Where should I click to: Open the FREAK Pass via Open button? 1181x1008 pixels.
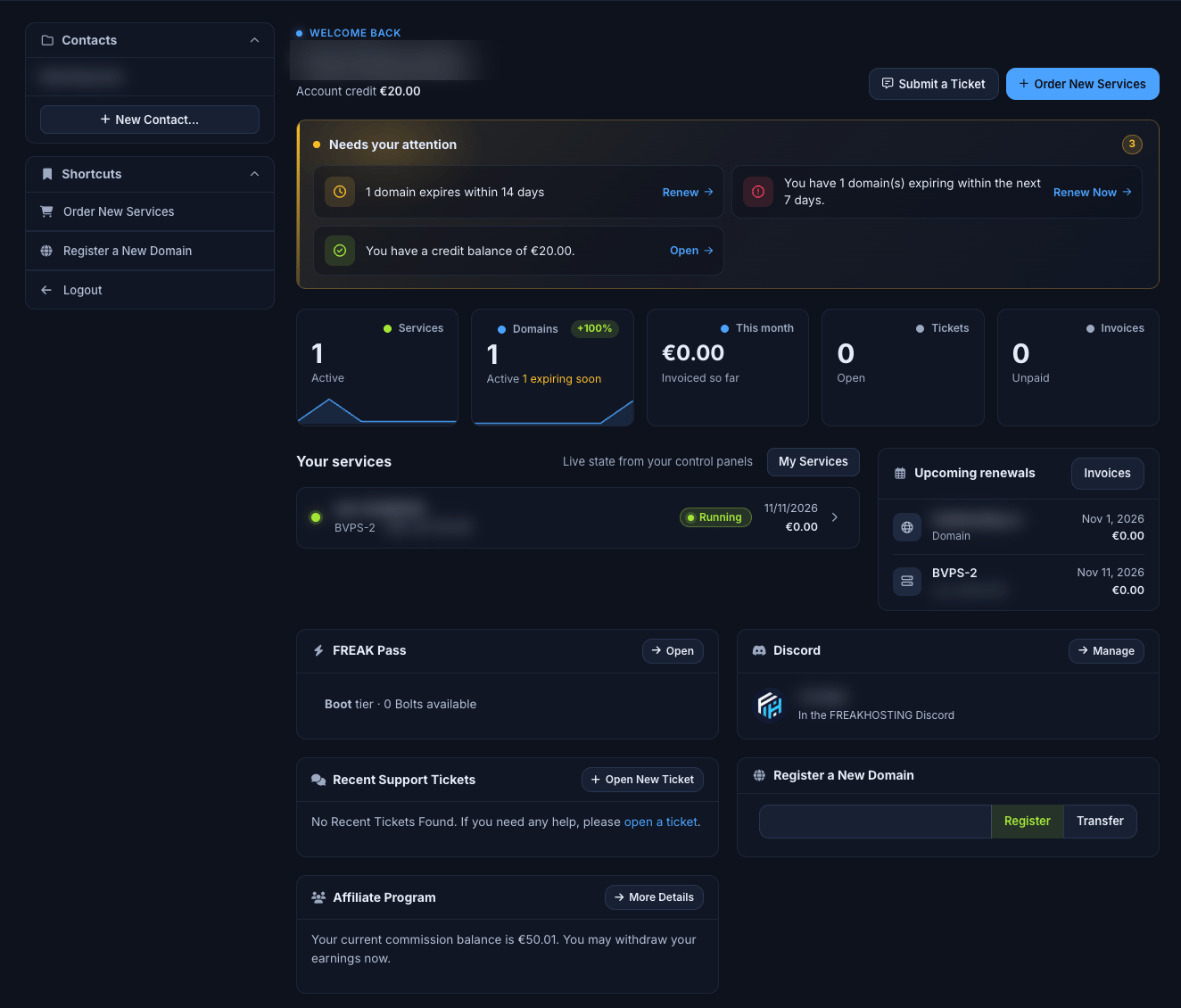click(673, 651)
